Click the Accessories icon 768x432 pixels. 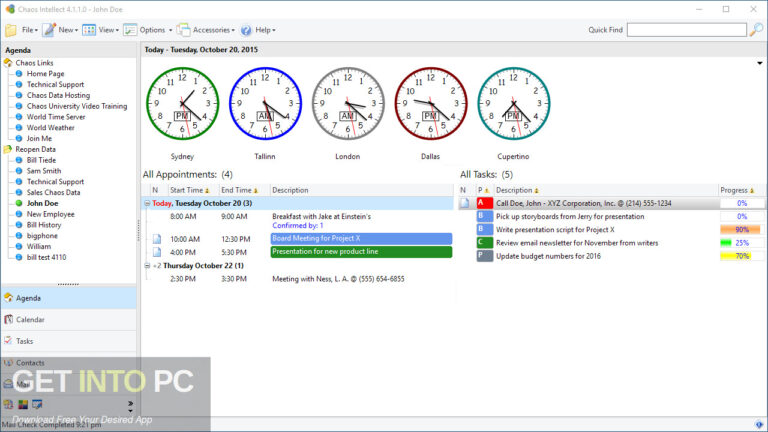click(183, 30)
